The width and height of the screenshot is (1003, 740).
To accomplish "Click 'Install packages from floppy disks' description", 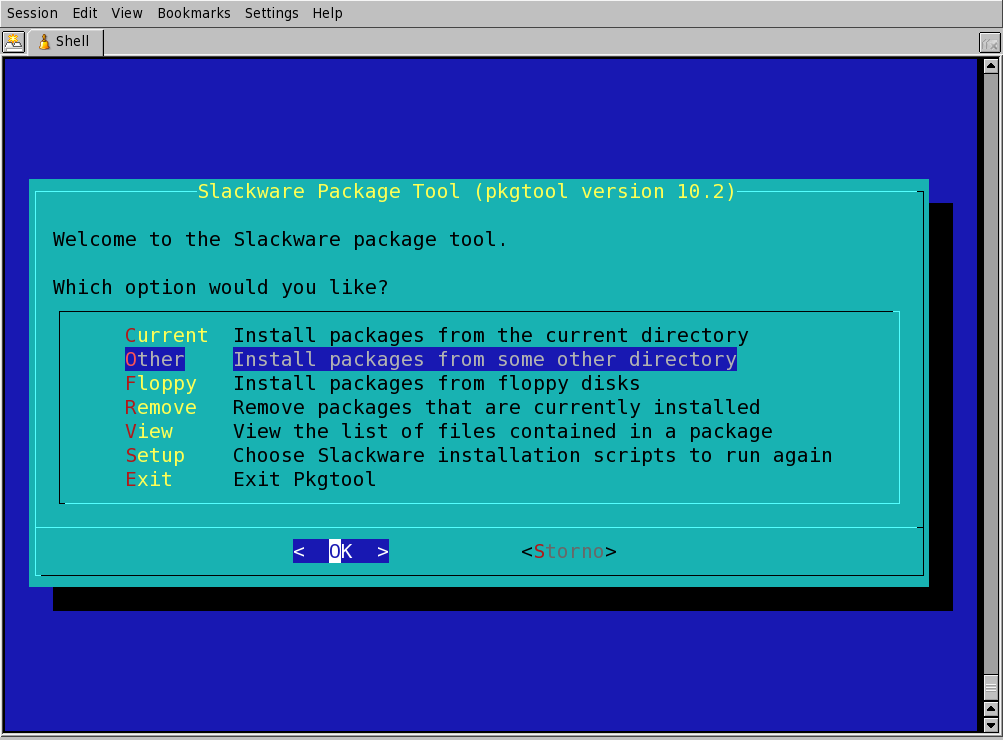I will click(436, 384).
